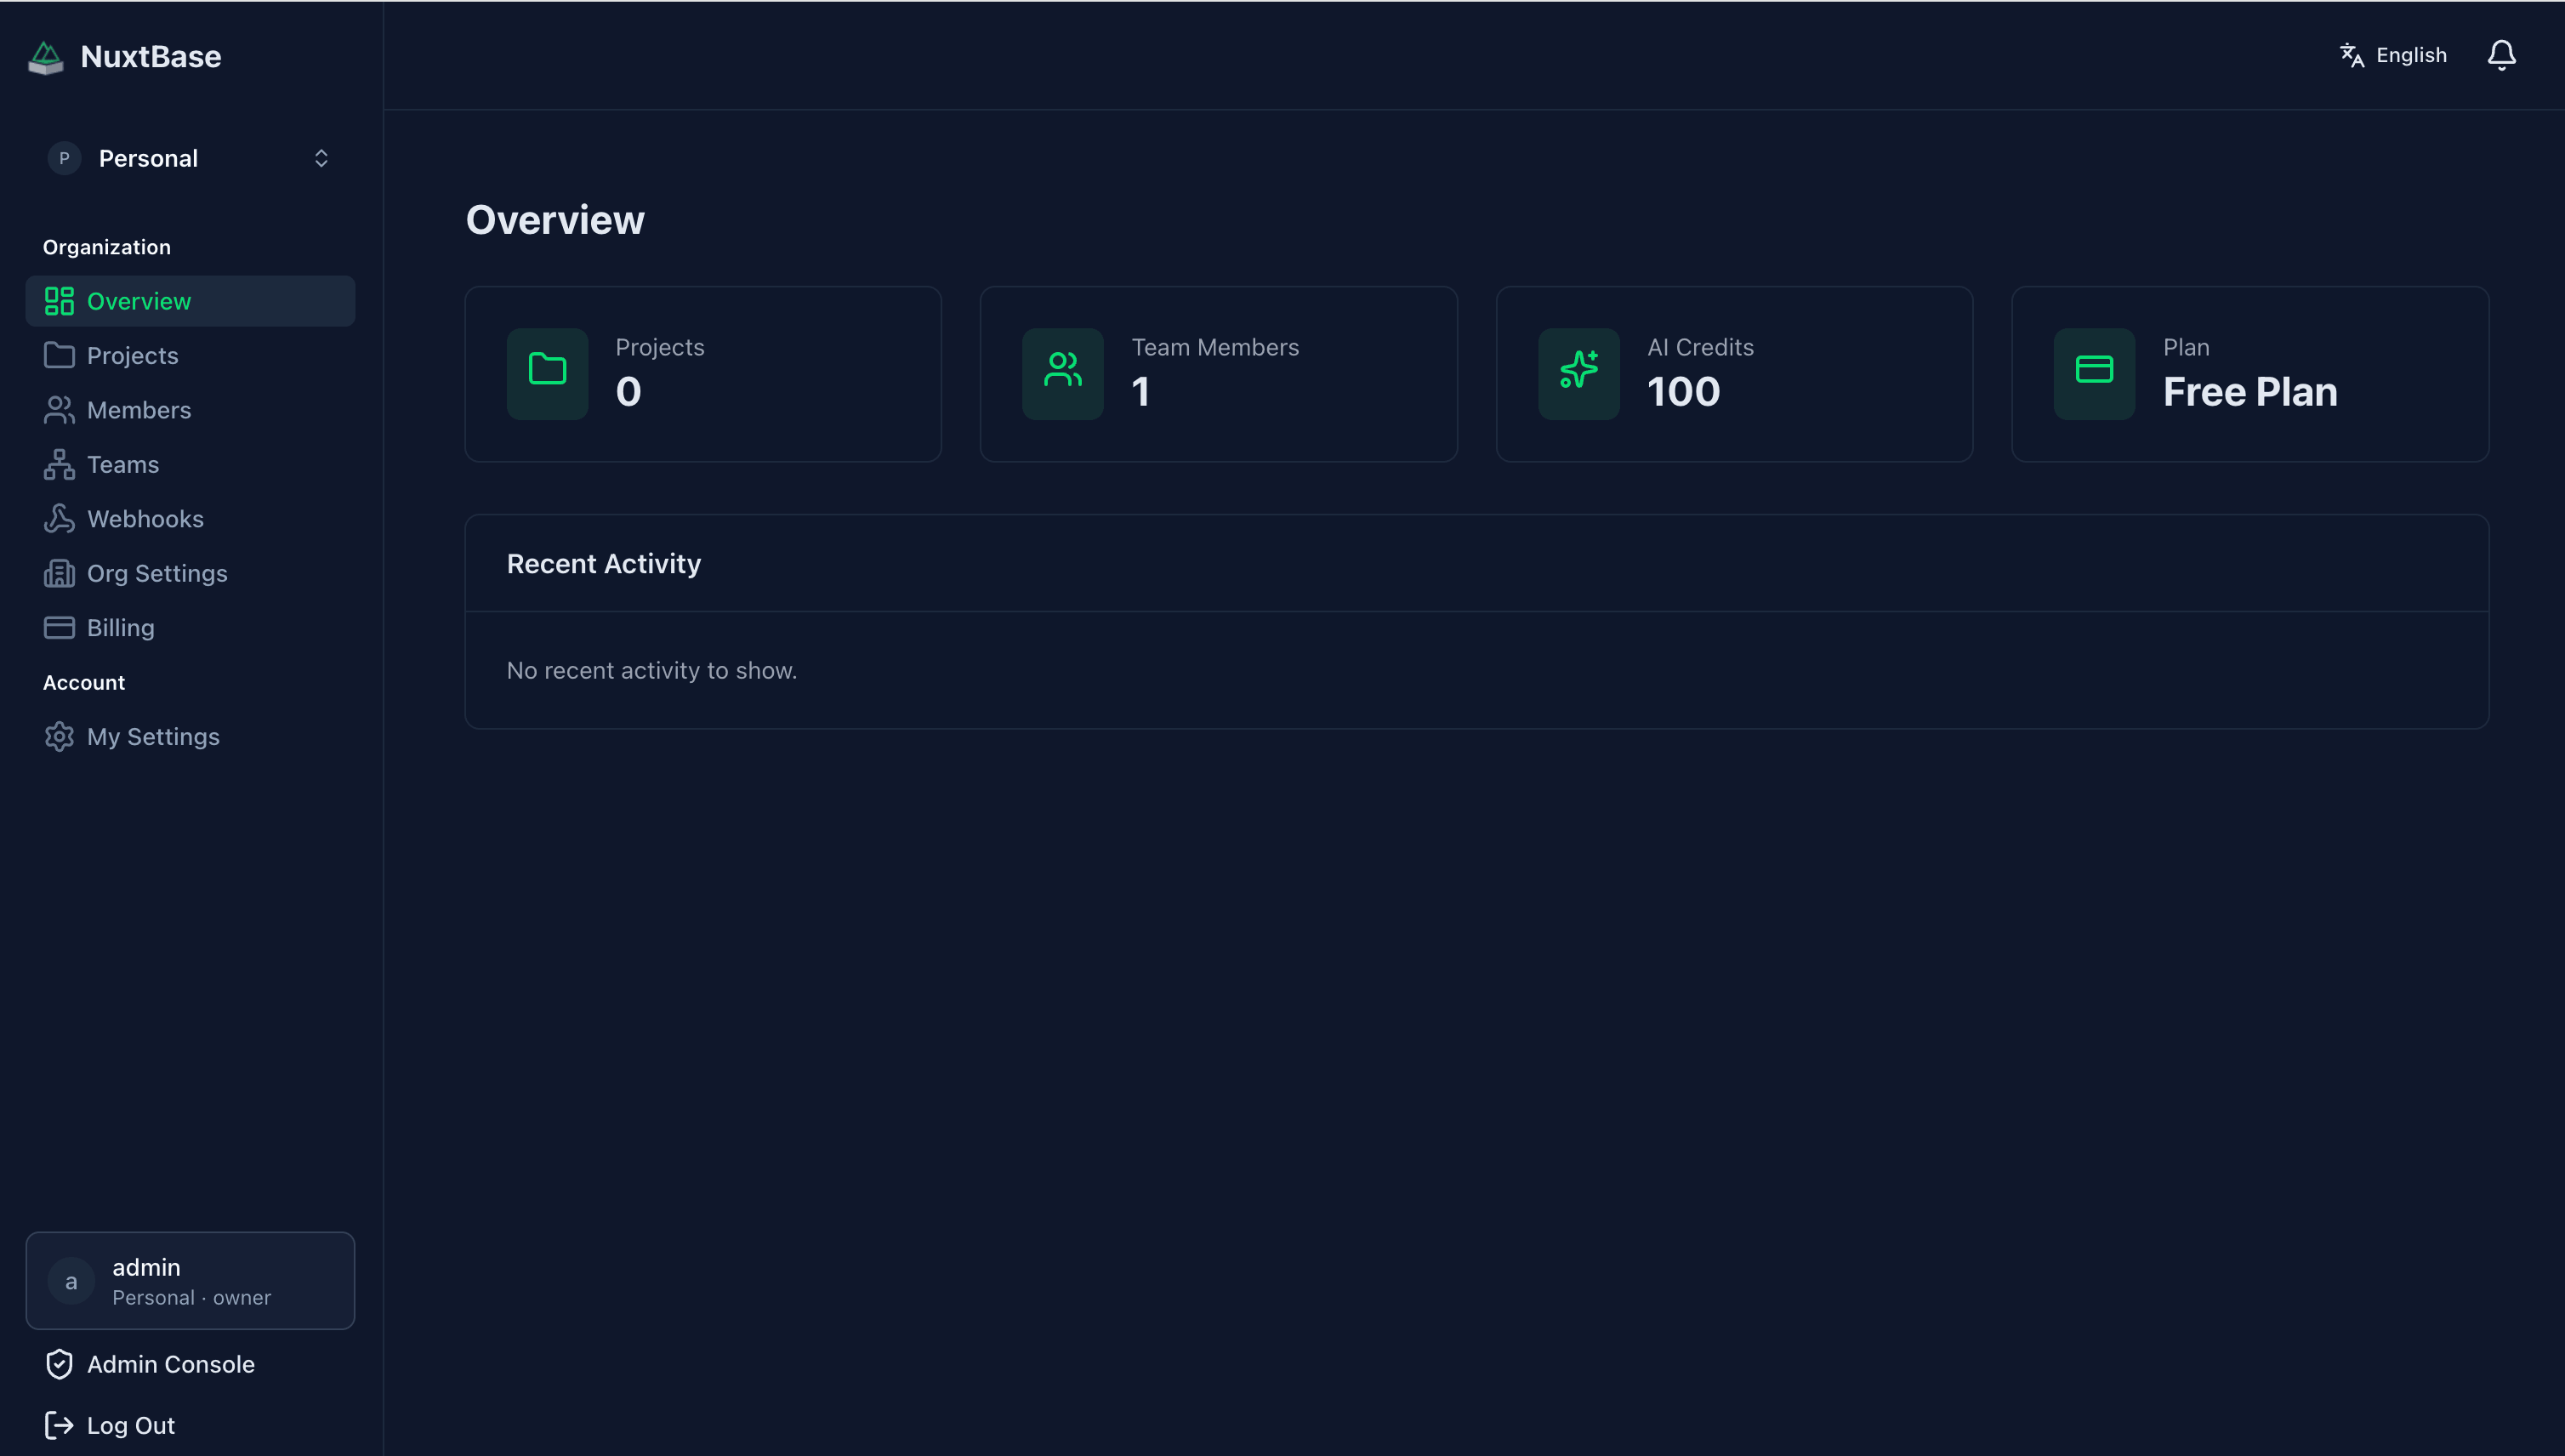This screenshot has width=2565, height=1456.
Task: Click the Teams hierarchy icon
Action: coord(59,464)
